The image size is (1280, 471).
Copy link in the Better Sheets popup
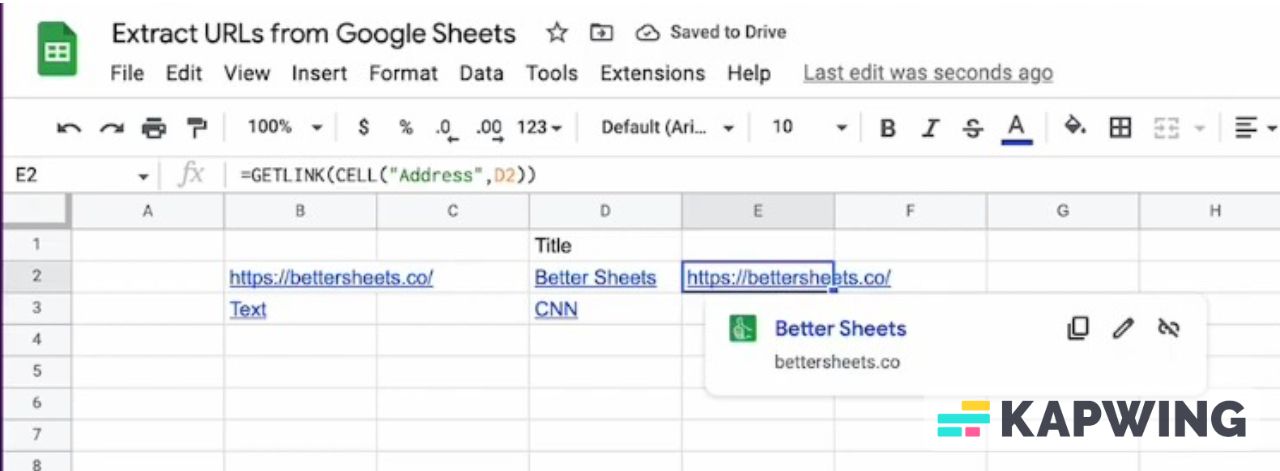[x=1078, y=328]
